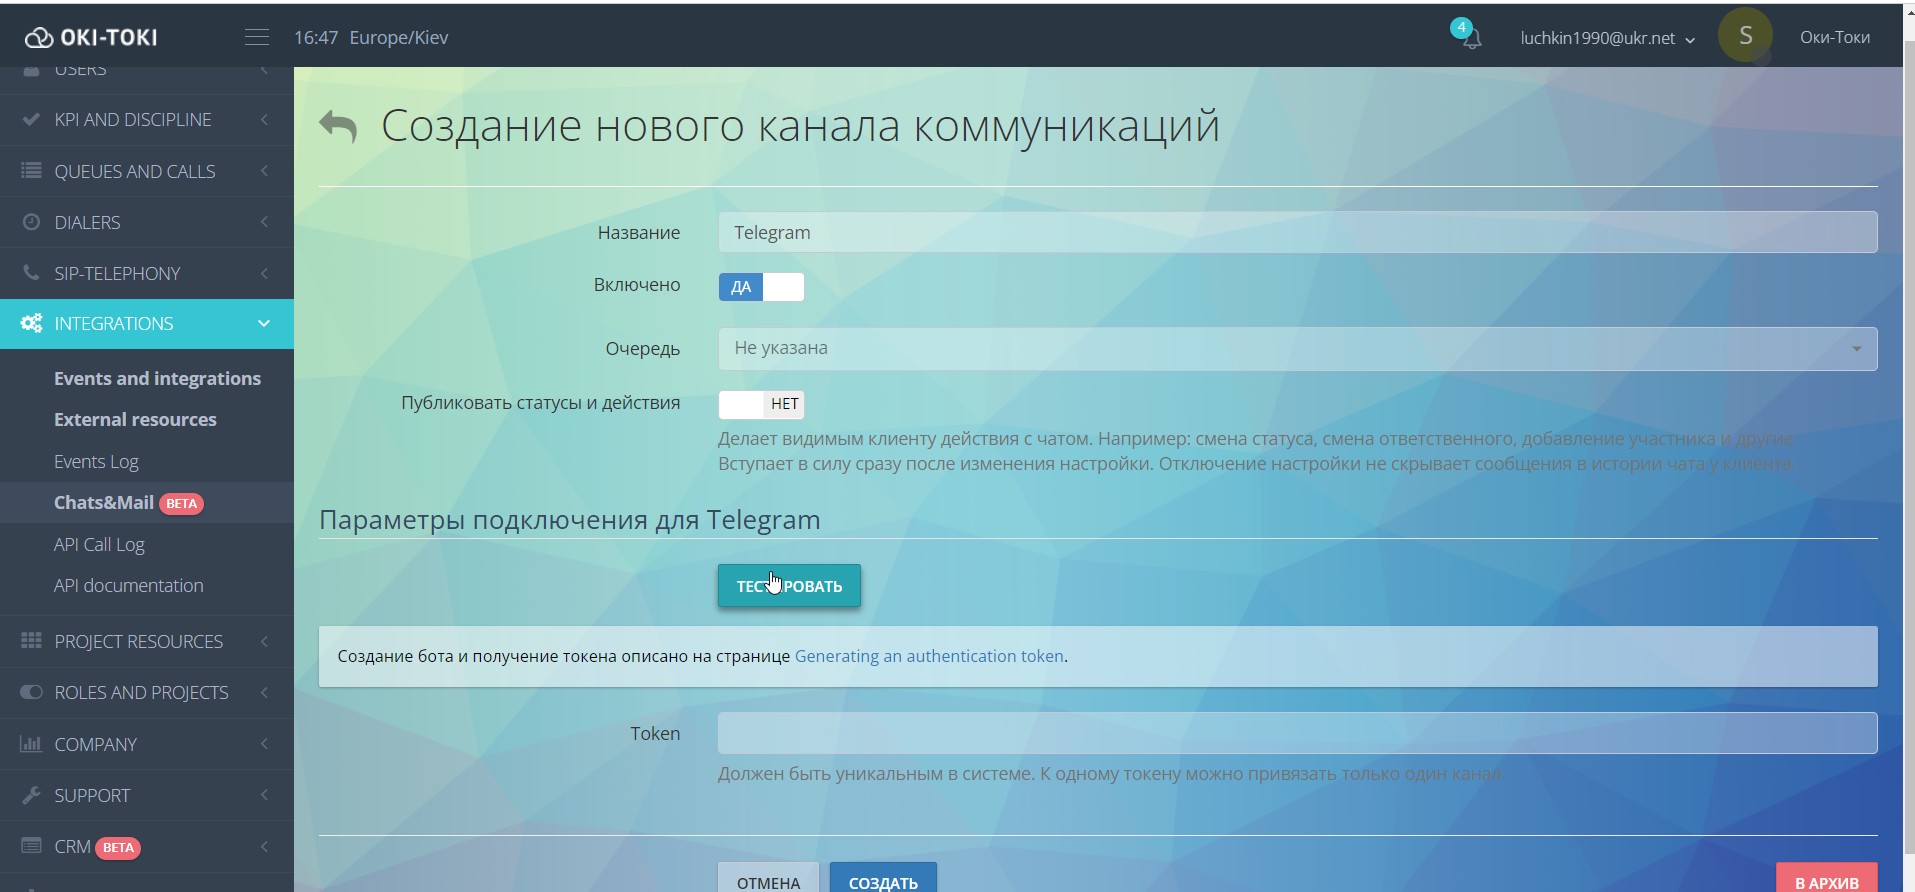Viewport: 1915px width, 892px height.
Task: Expand QUEUES AND CALLS menu section
Action: tap(147, 171)
